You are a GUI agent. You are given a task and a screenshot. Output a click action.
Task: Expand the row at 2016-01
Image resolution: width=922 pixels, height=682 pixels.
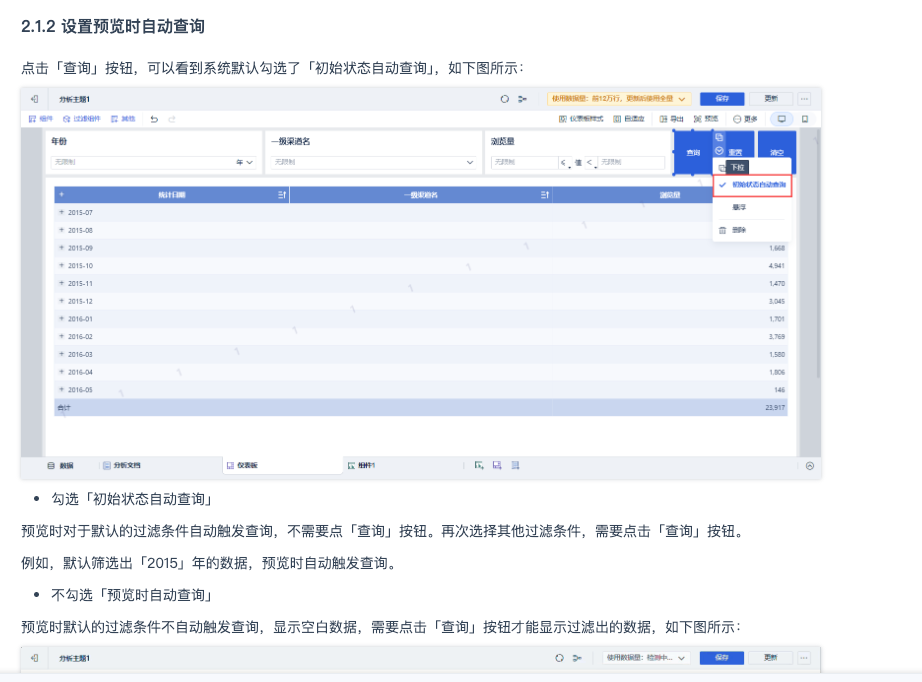61,319
